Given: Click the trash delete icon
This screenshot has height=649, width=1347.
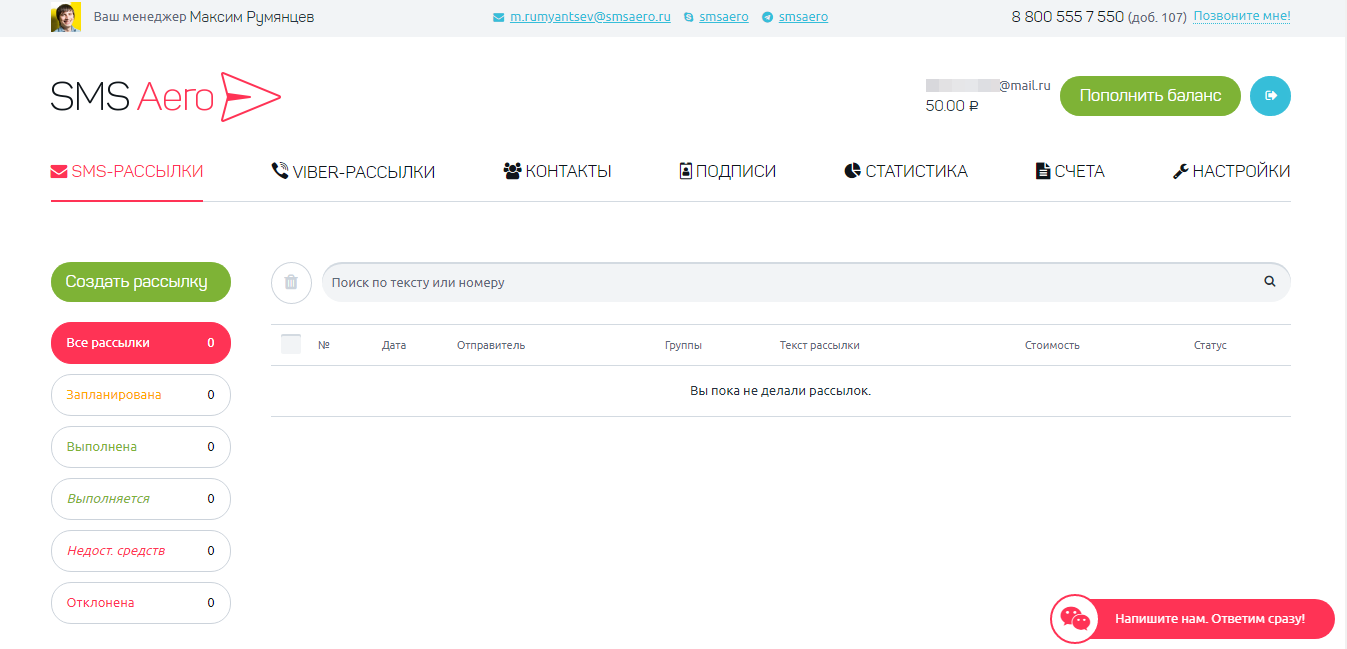Looking at the screenshot, I should [x=291, y=282].
